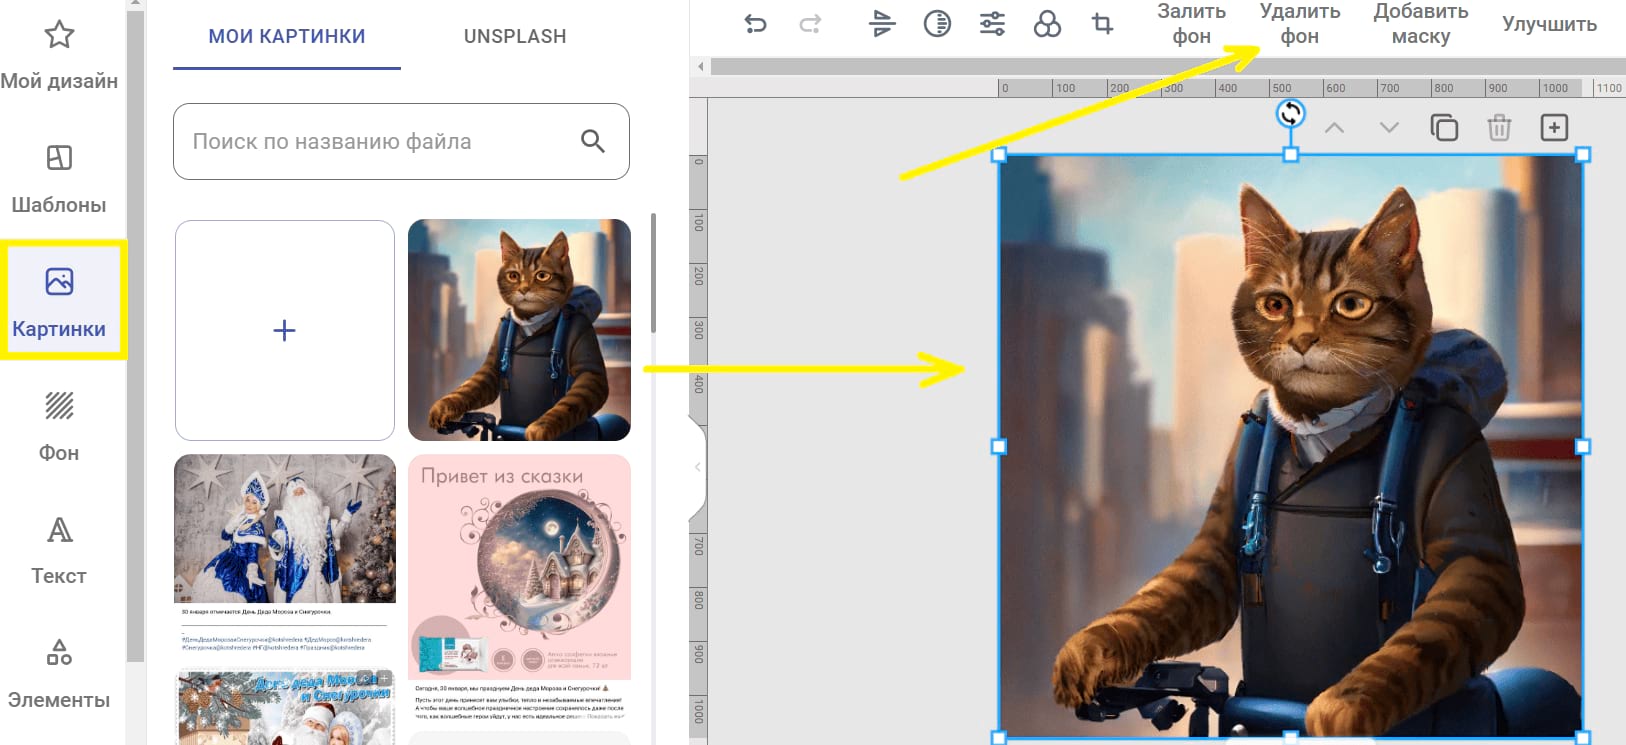
Task: Open the Картинки images section
Action: click(59, 300)
